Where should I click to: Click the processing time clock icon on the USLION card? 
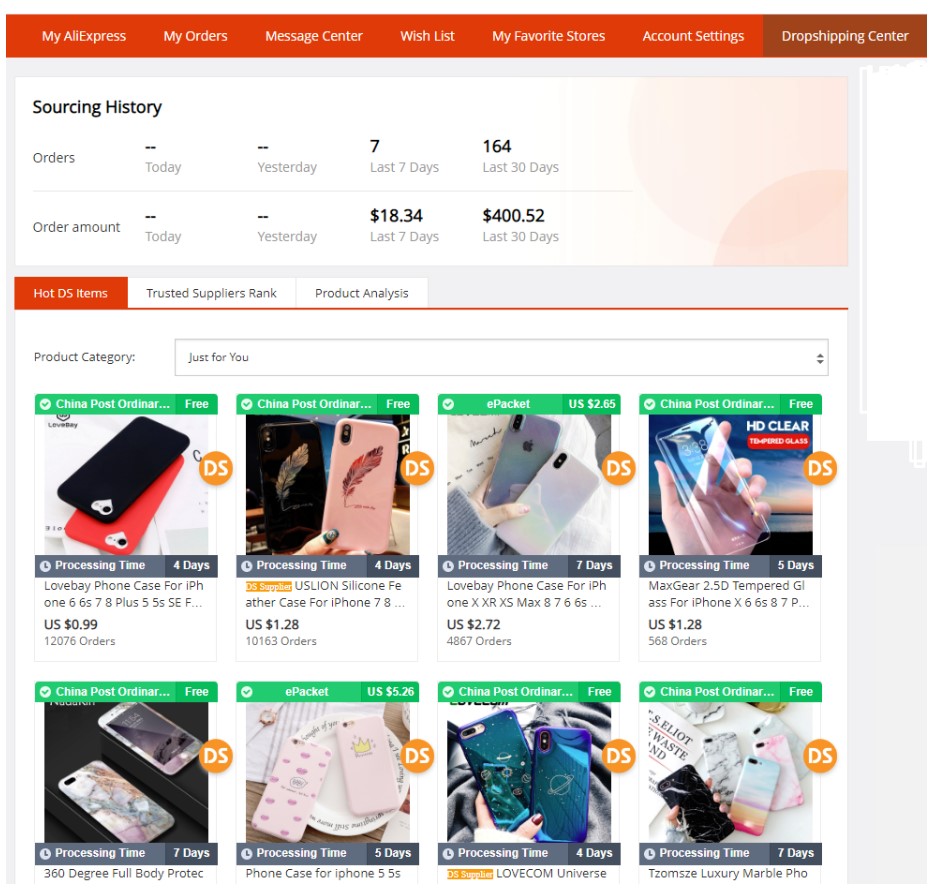coord(247,566)
